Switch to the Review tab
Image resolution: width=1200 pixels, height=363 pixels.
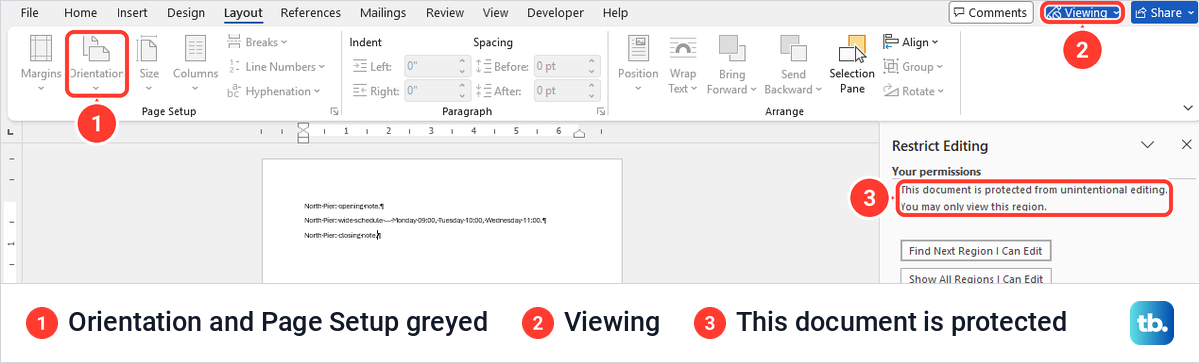point(444,13)
